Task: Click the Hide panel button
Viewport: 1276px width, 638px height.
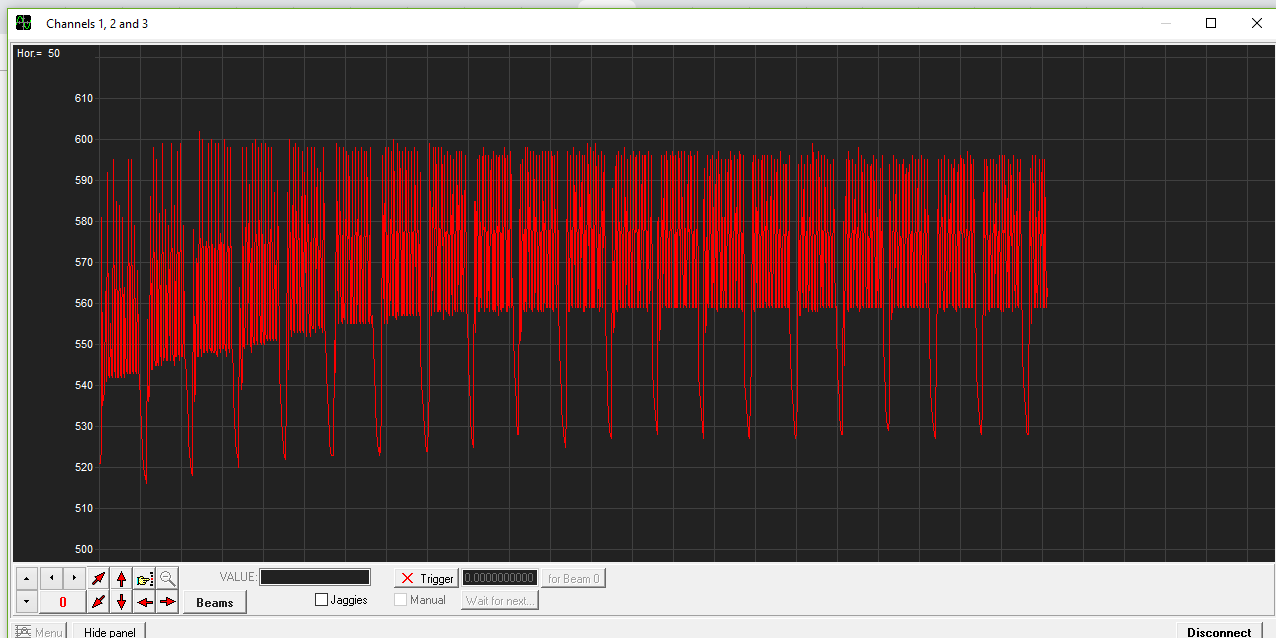Action: pyautogui.click(x=110, y=632)
